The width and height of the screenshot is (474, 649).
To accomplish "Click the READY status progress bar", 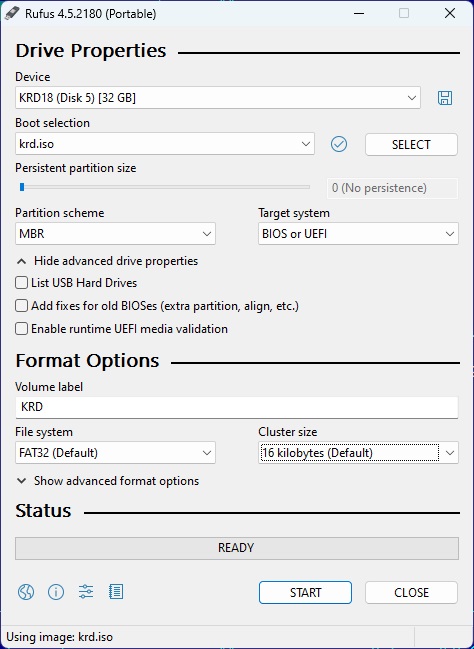I will 237,548.
